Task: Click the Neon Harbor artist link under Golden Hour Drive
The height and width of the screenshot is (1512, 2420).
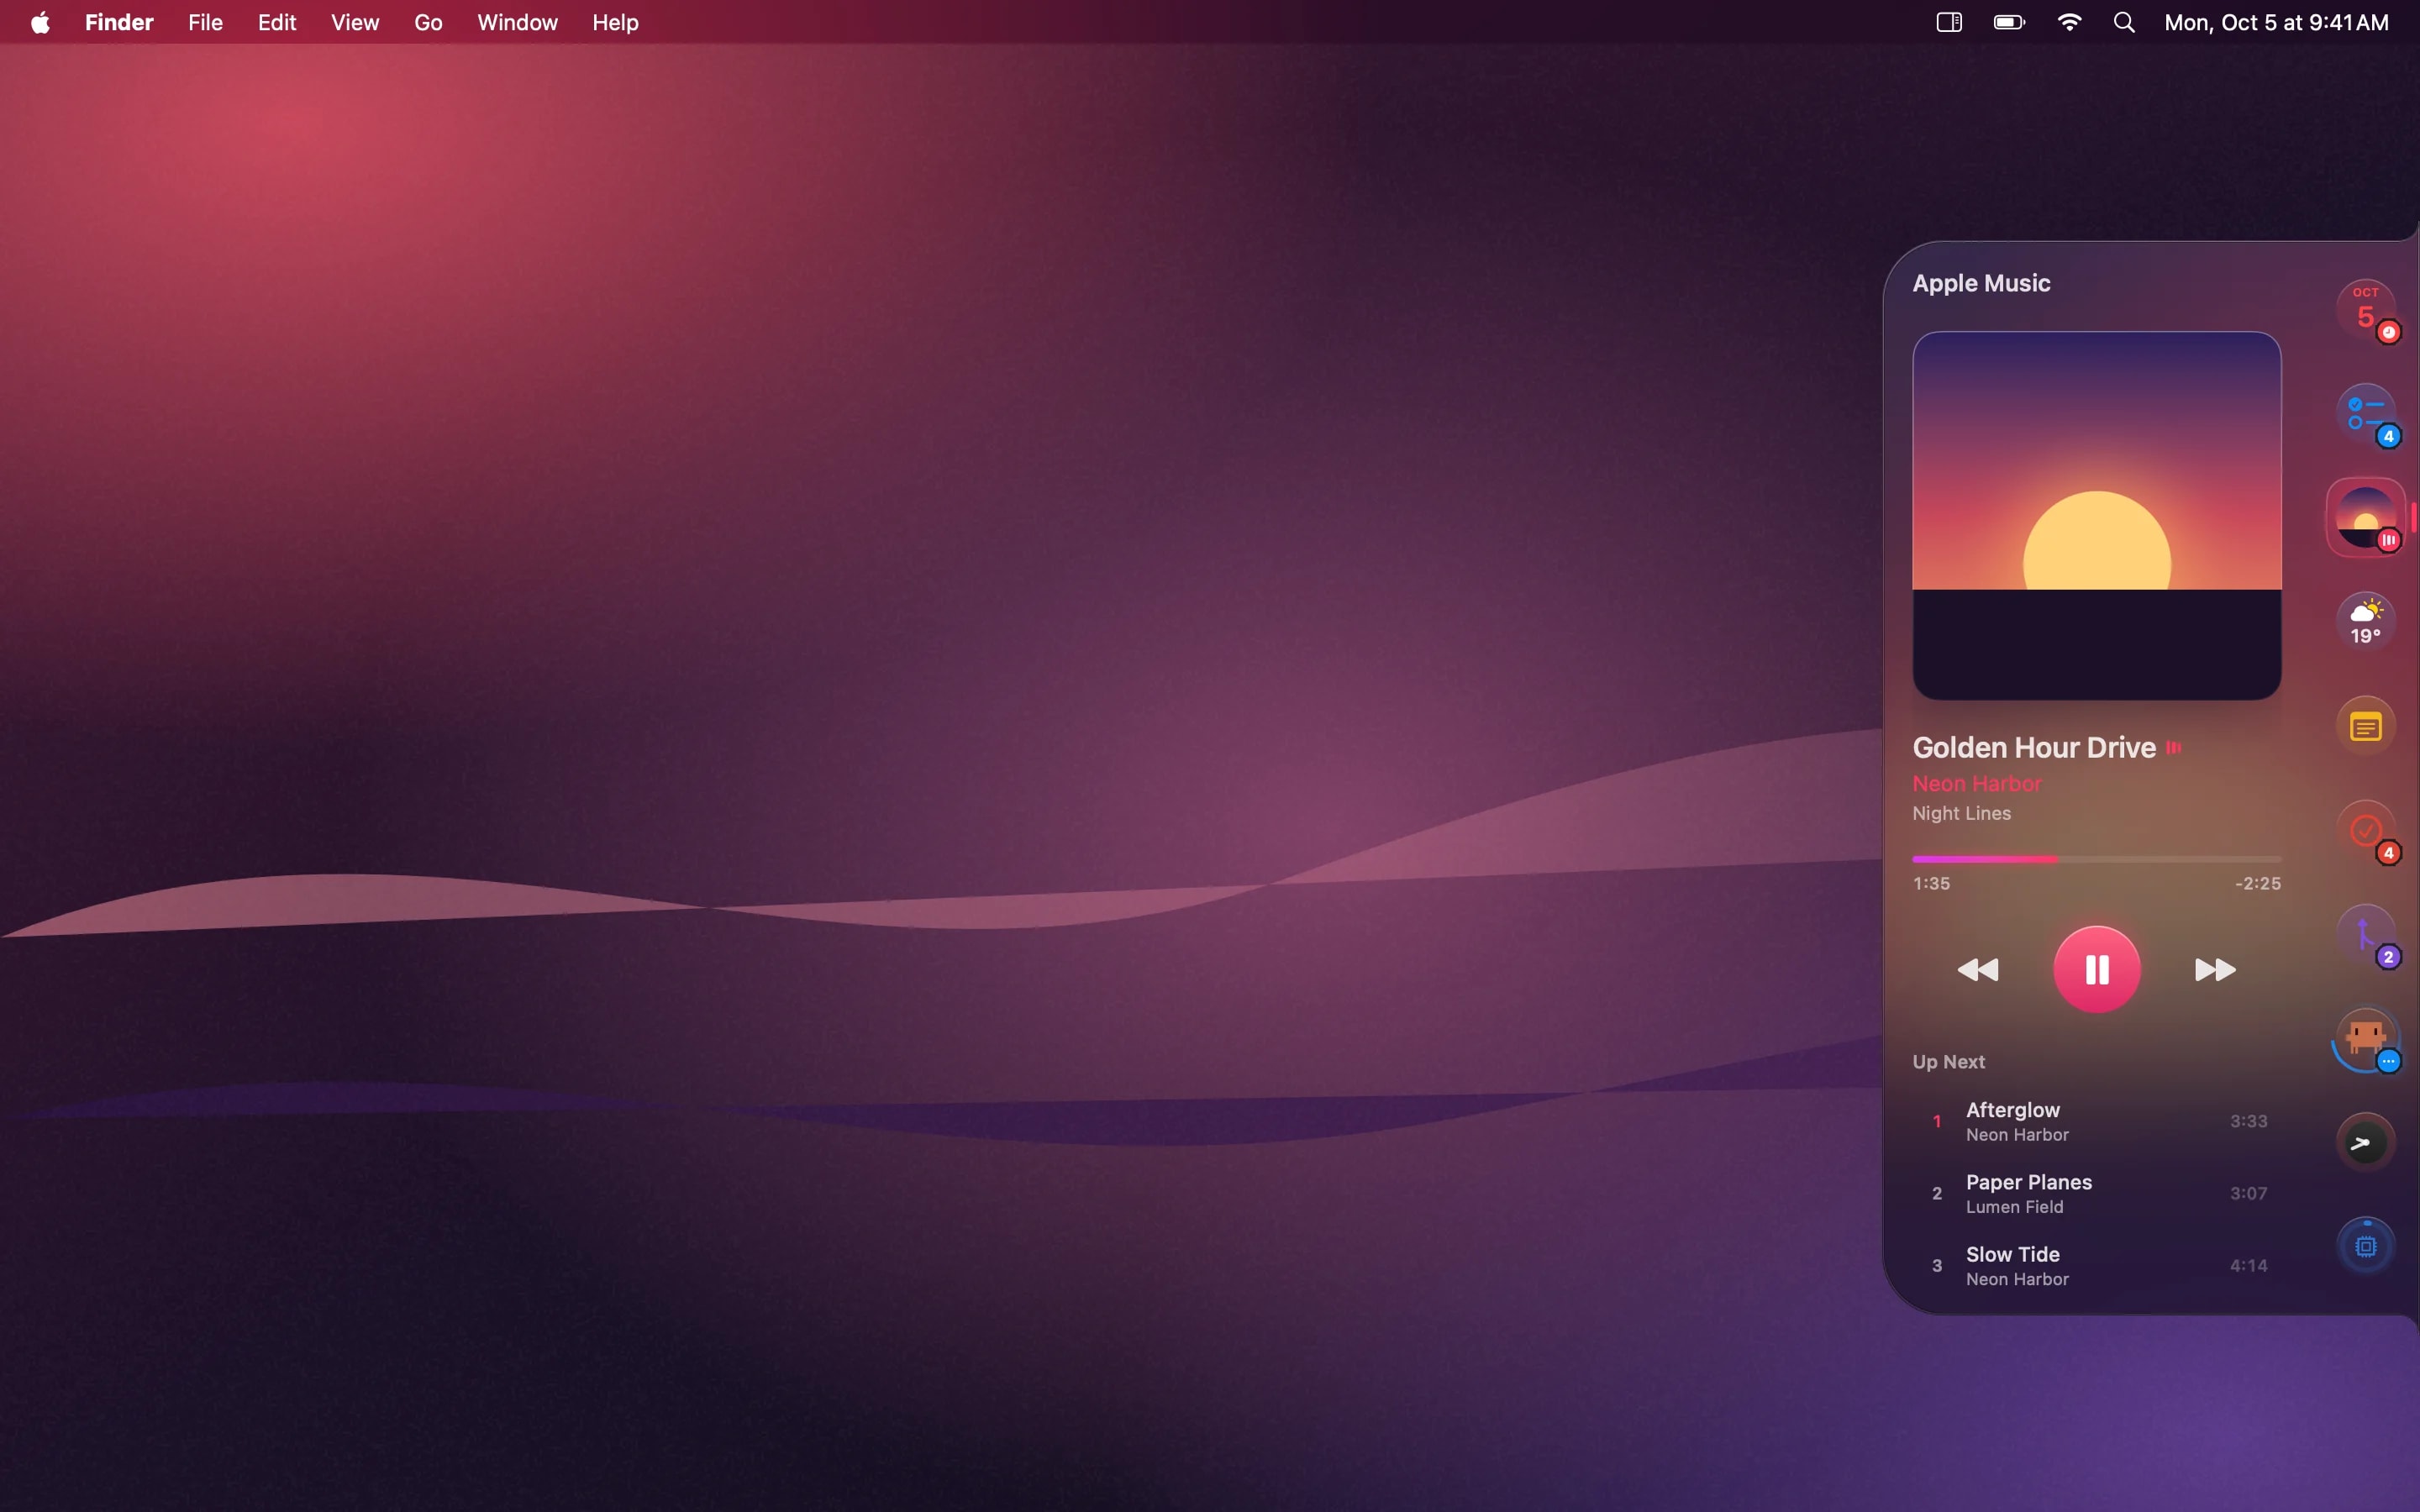Action: pos(1977,783)
